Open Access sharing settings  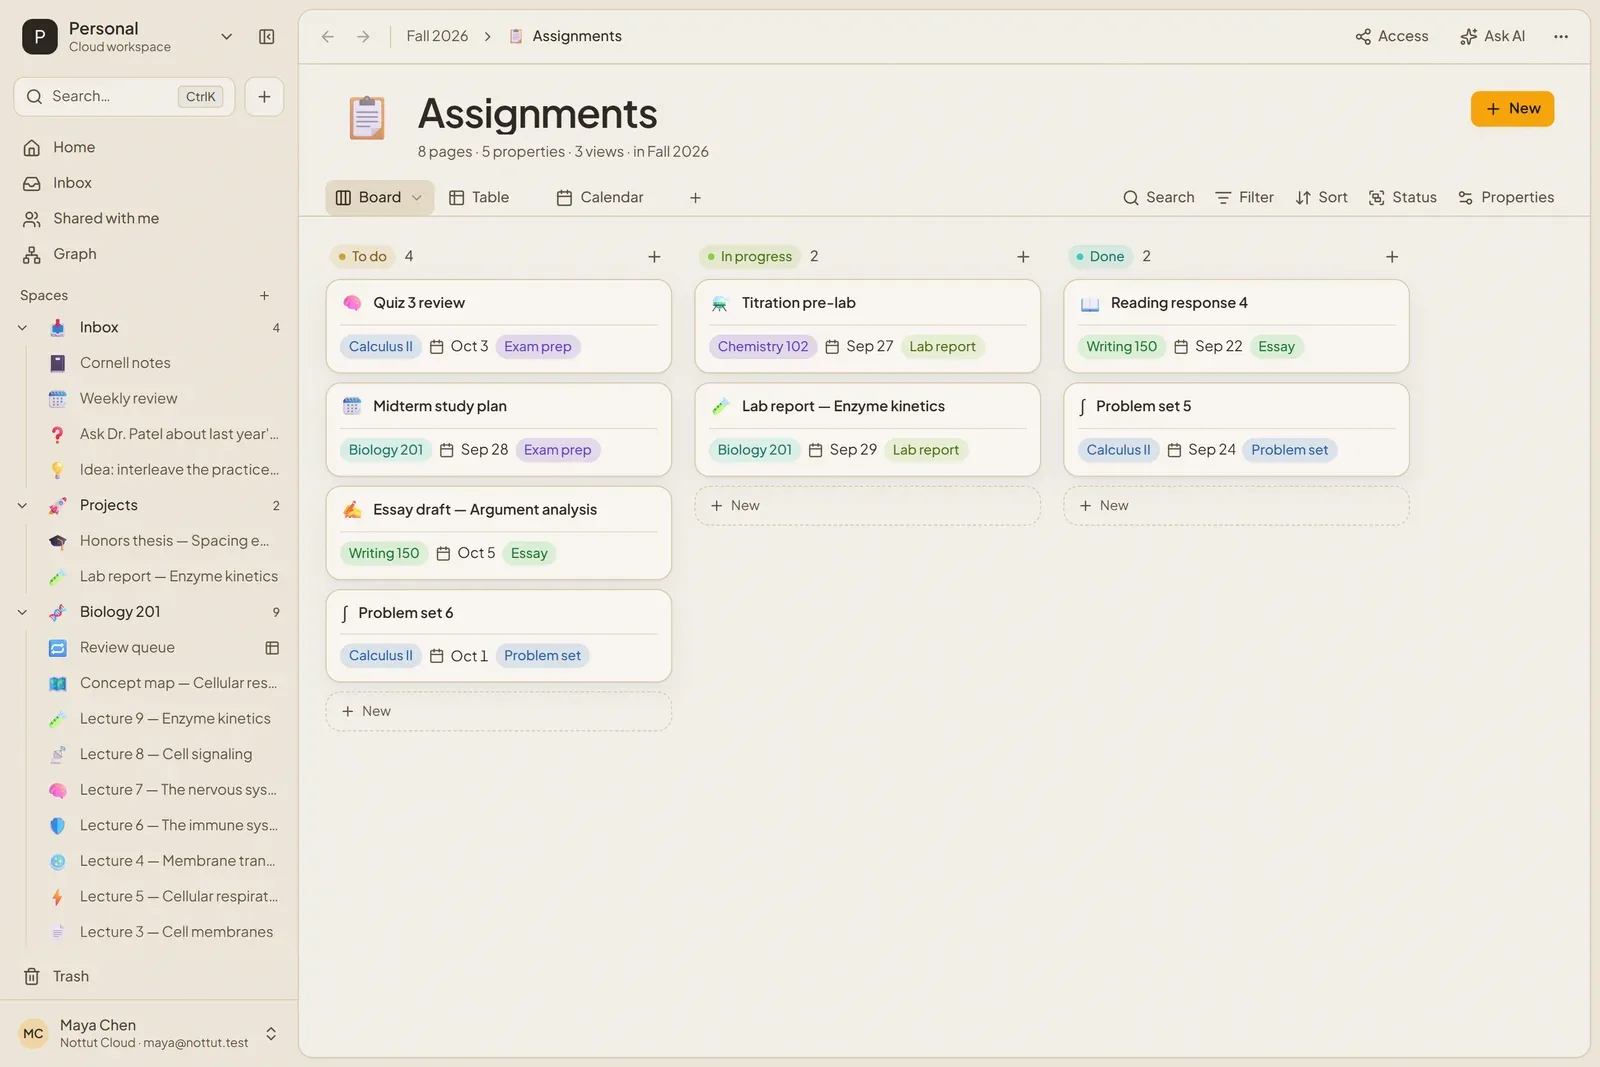(x=1392, y=37)
